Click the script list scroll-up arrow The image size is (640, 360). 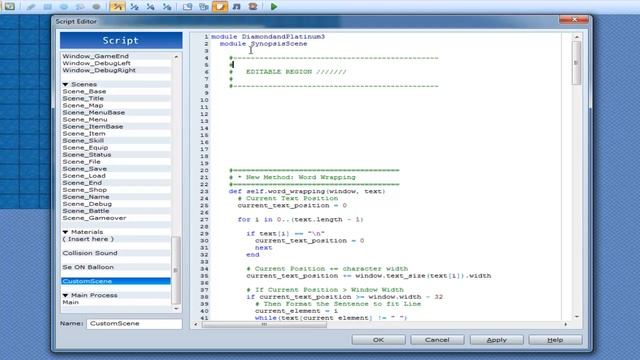click(x=176, y=57)
